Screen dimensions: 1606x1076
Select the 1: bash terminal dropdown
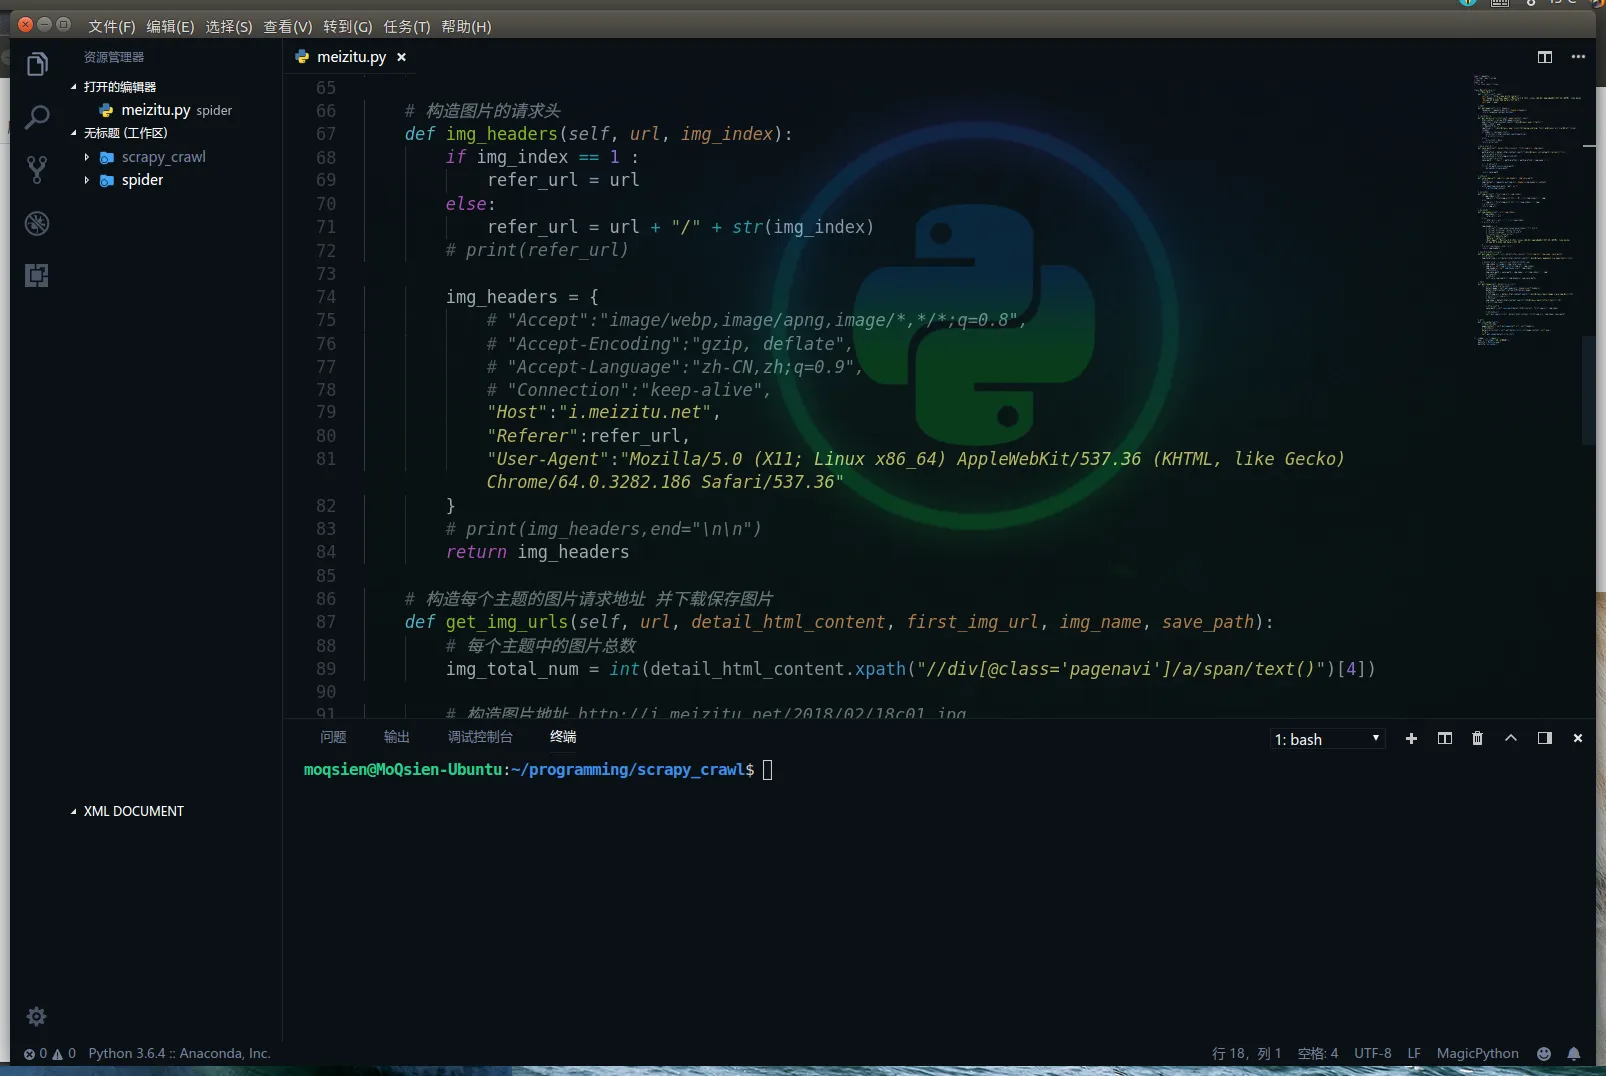point(1327,739)
